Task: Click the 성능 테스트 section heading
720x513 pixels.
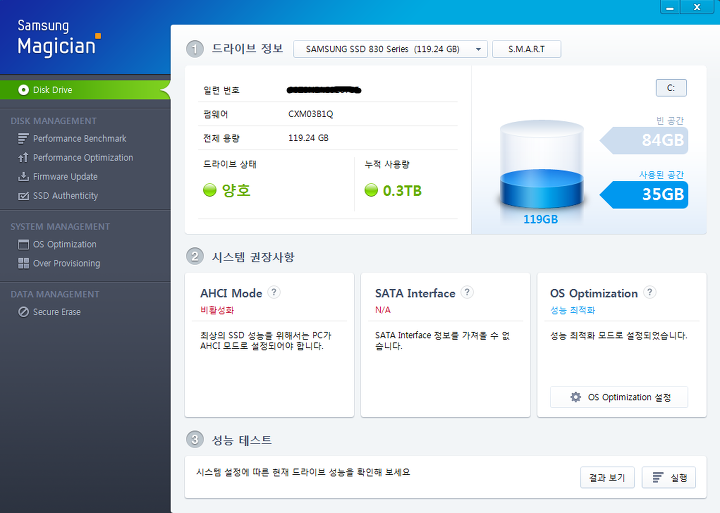Action: pyautogui.click(x=242, y=440)
